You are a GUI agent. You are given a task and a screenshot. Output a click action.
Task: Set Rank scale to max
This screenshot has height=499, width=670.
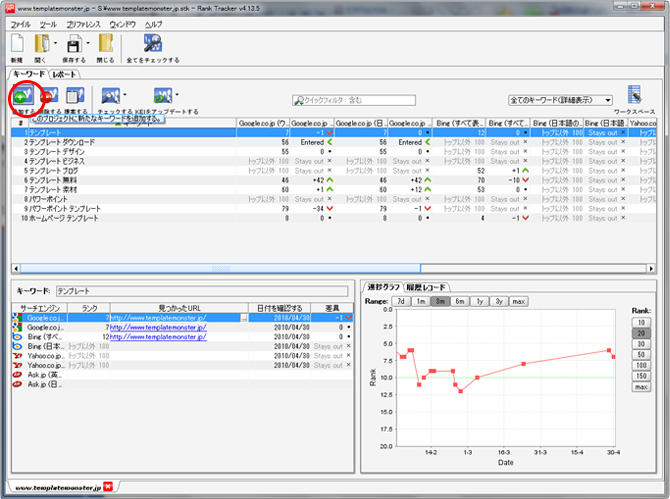641,387
